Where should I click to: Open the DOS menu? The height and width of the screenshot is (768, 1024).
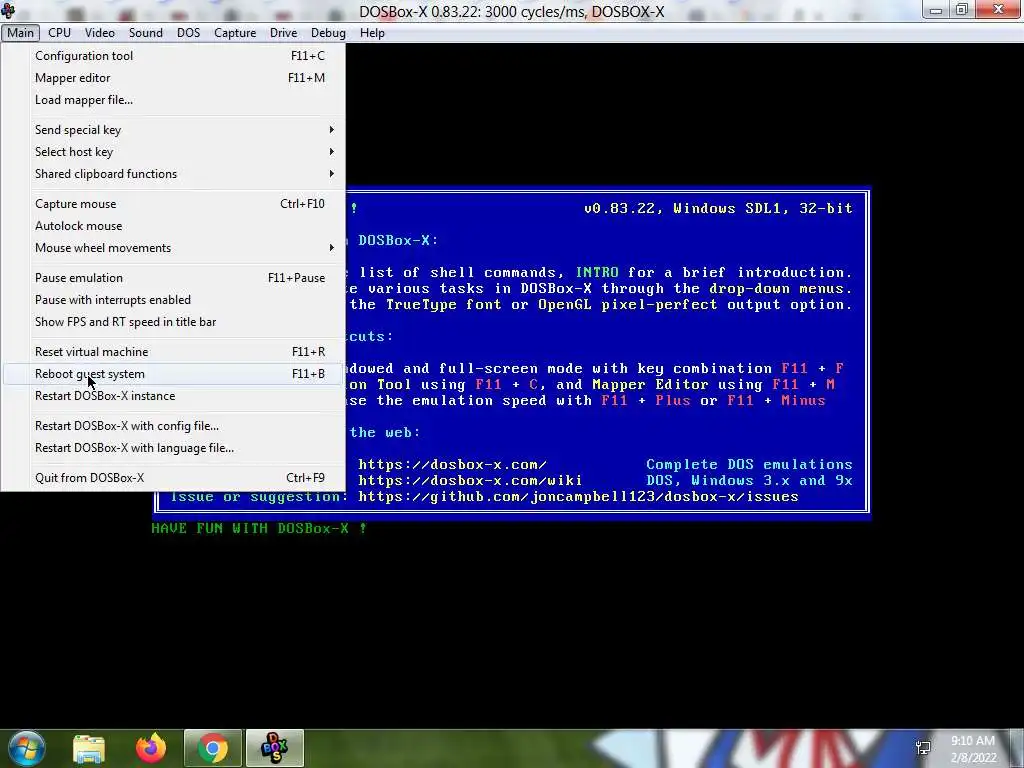click(x=188, y=33)
